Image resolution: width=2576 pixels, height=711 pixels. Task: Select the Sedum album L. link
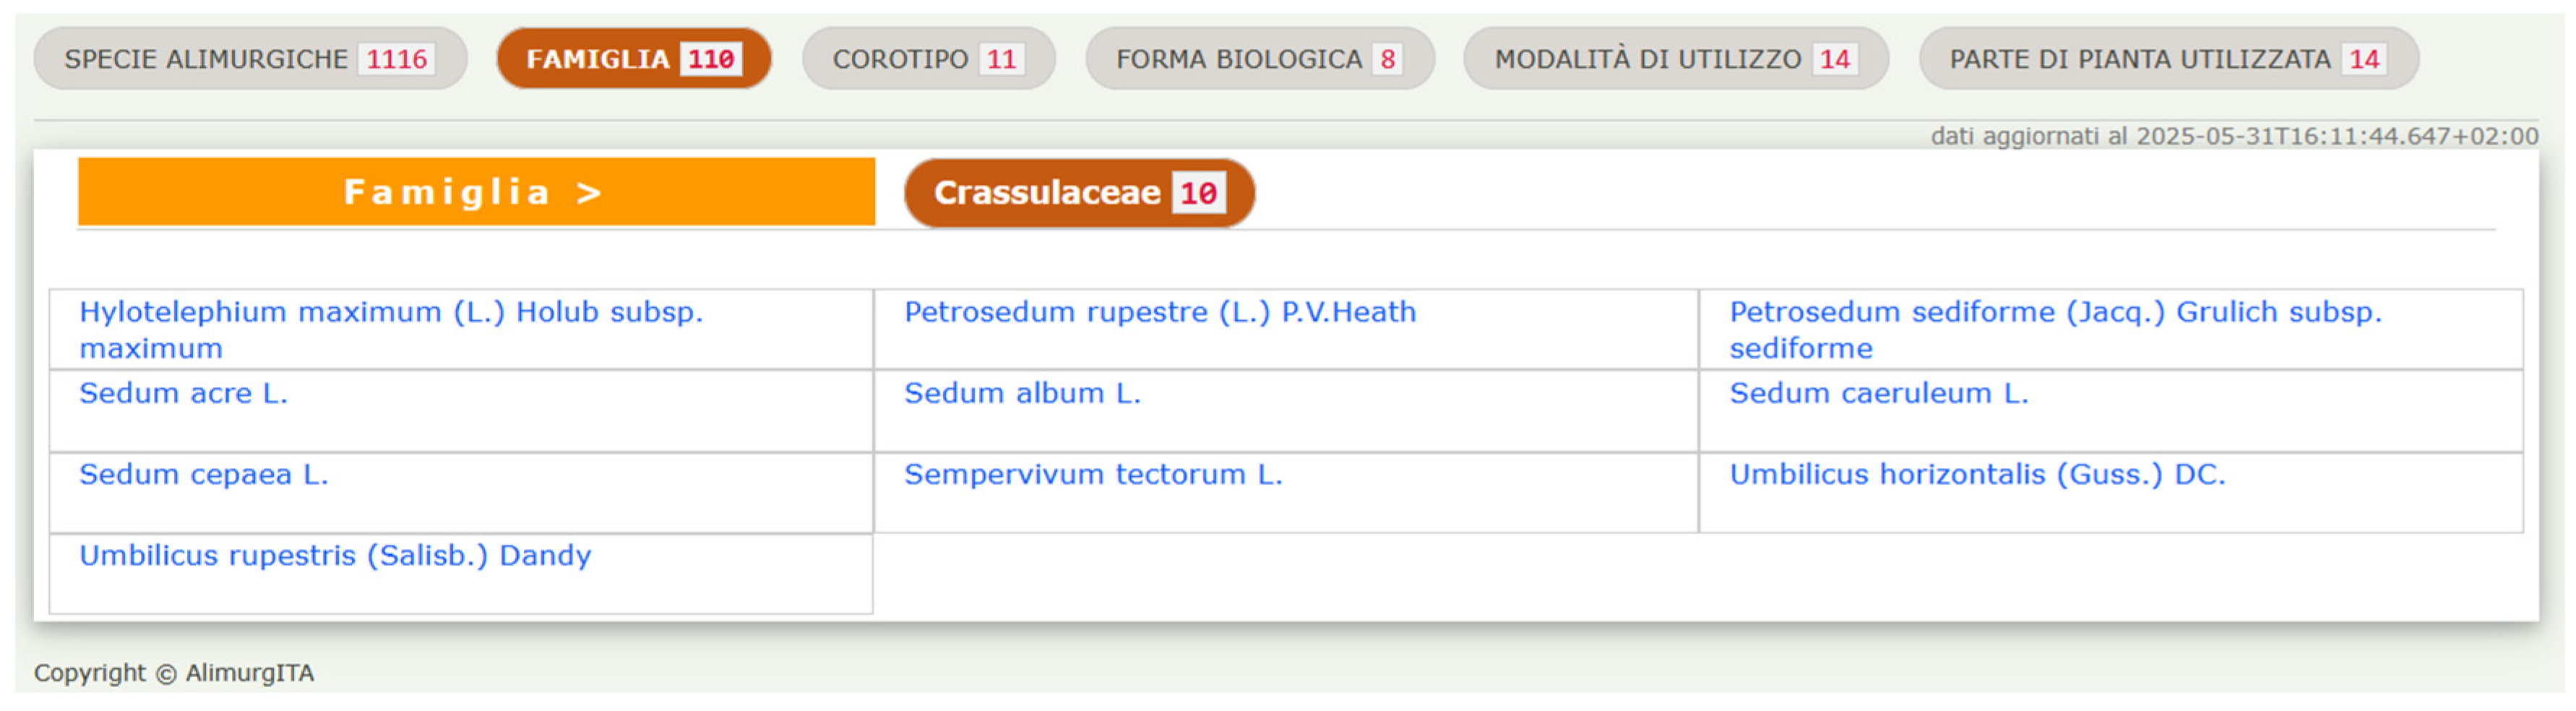point(1022,394)
